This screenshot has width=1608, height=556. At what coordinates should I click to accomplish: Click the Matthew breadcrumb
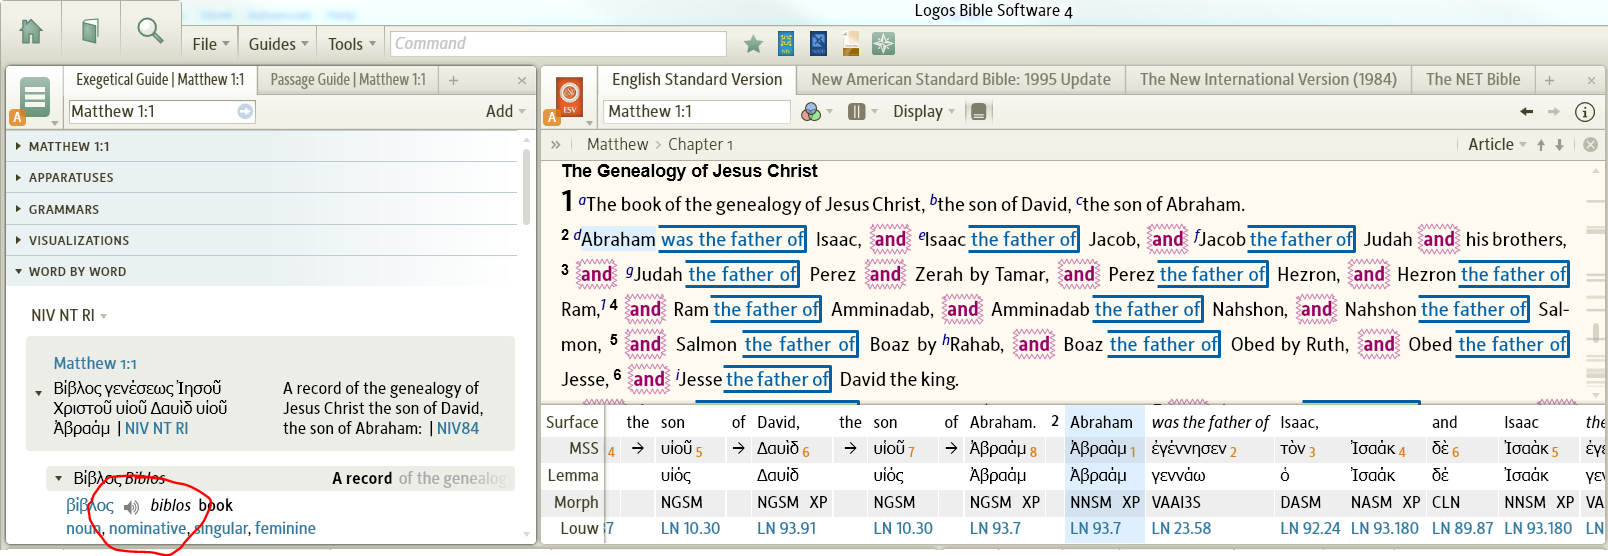617,145
